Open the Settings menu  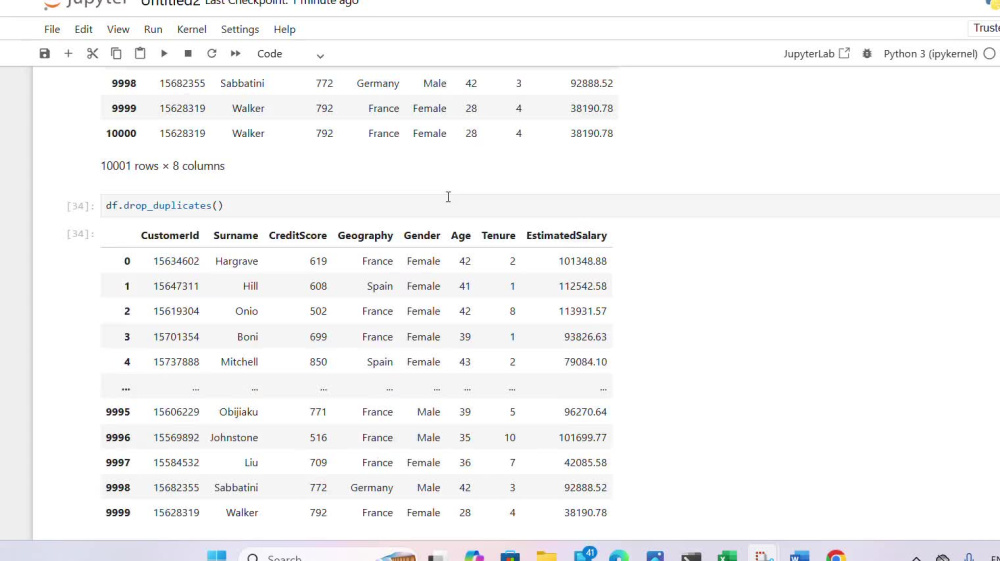click(x=240, y=29)
